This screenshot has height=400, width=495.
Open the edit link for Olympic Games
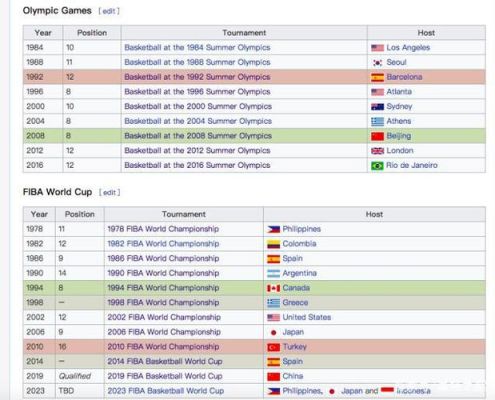point(109,11)
